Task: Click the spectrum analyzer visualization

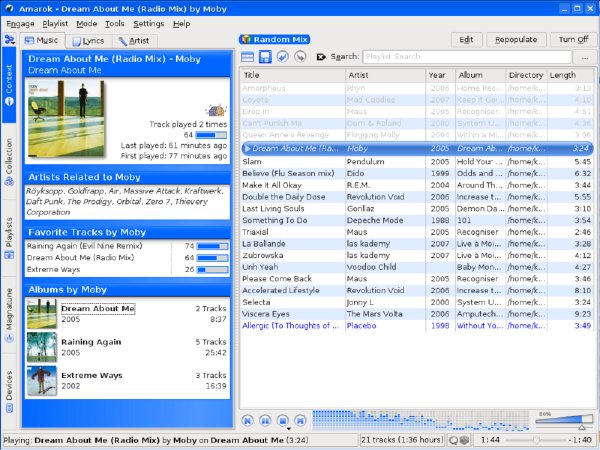Action: click(x=421, y=420)
